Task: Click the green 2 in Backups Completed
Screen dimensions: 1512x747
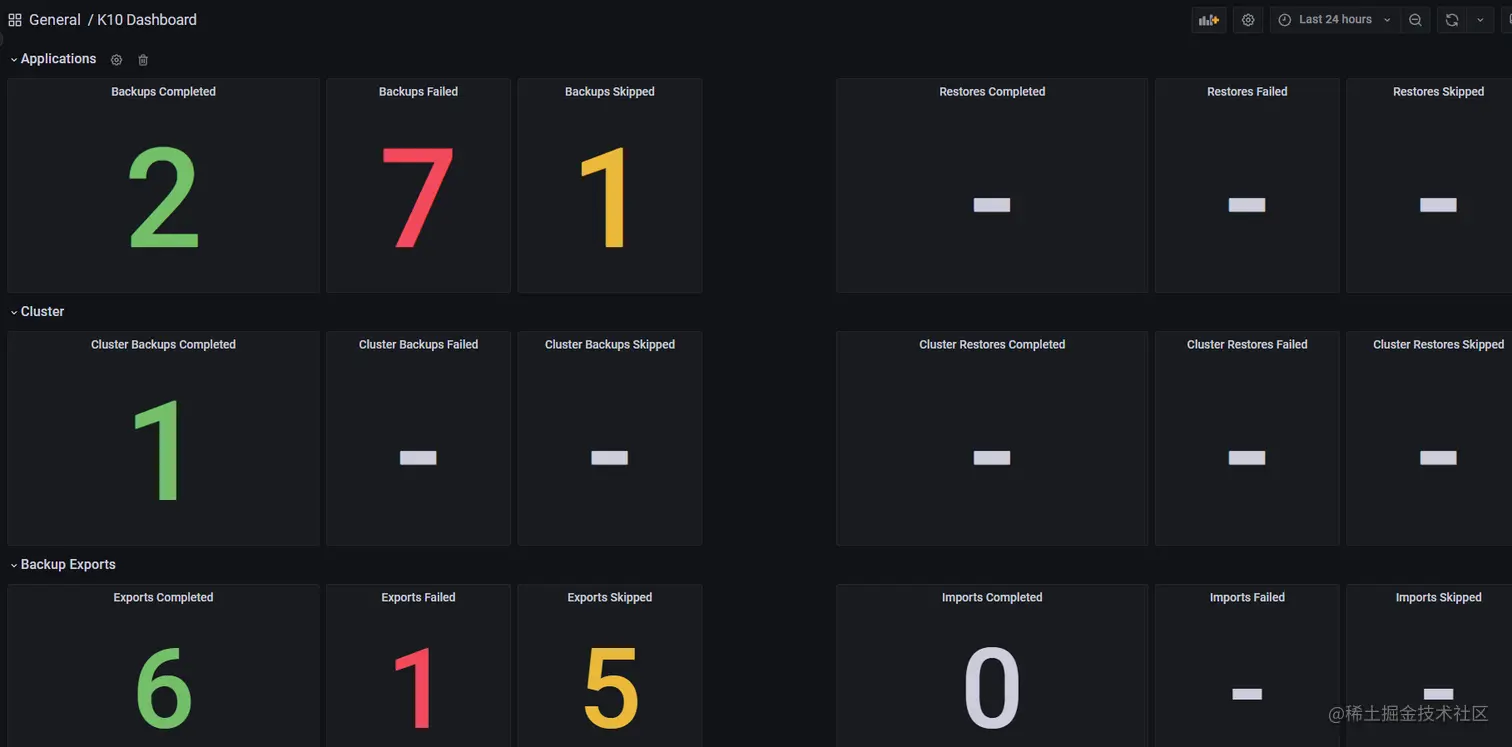Action: [163, 199]
